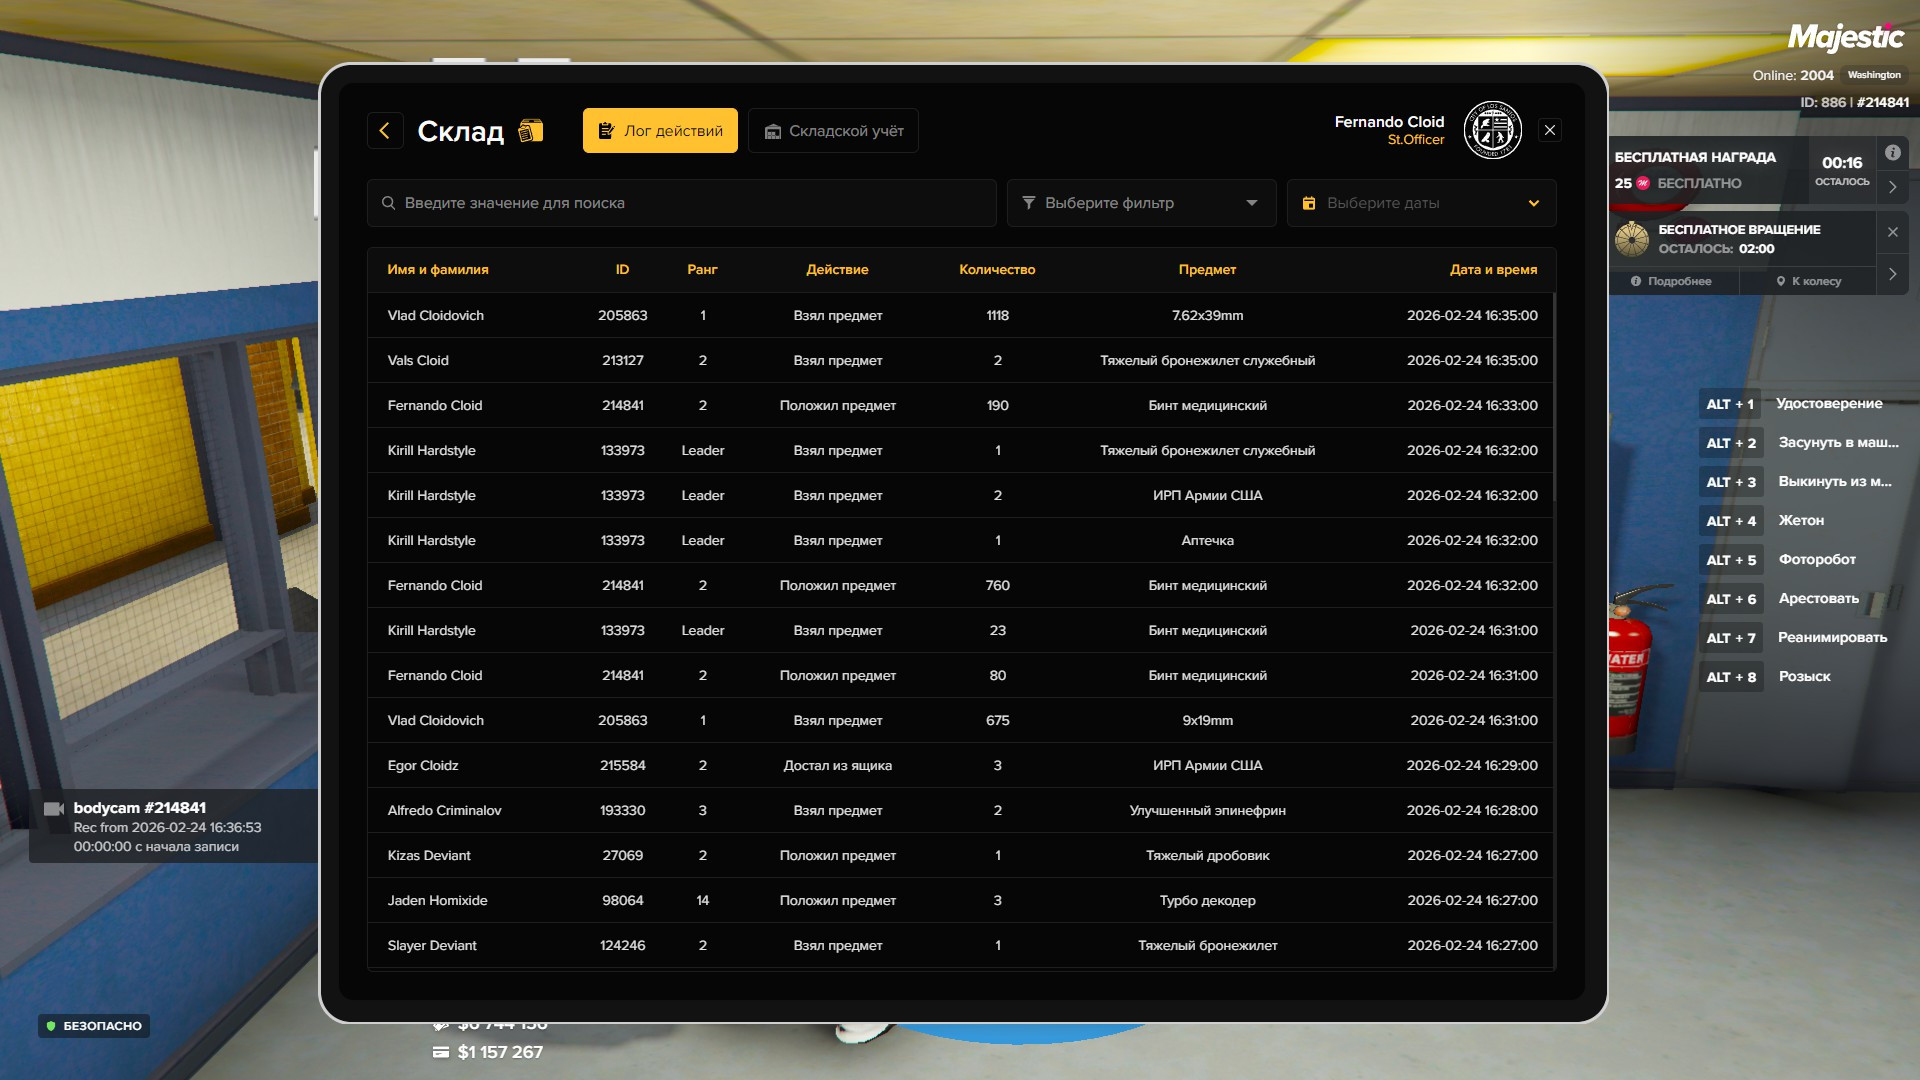Expand the free spin panel arrow
1920x1080 pixels.
tap(1892, 274)
